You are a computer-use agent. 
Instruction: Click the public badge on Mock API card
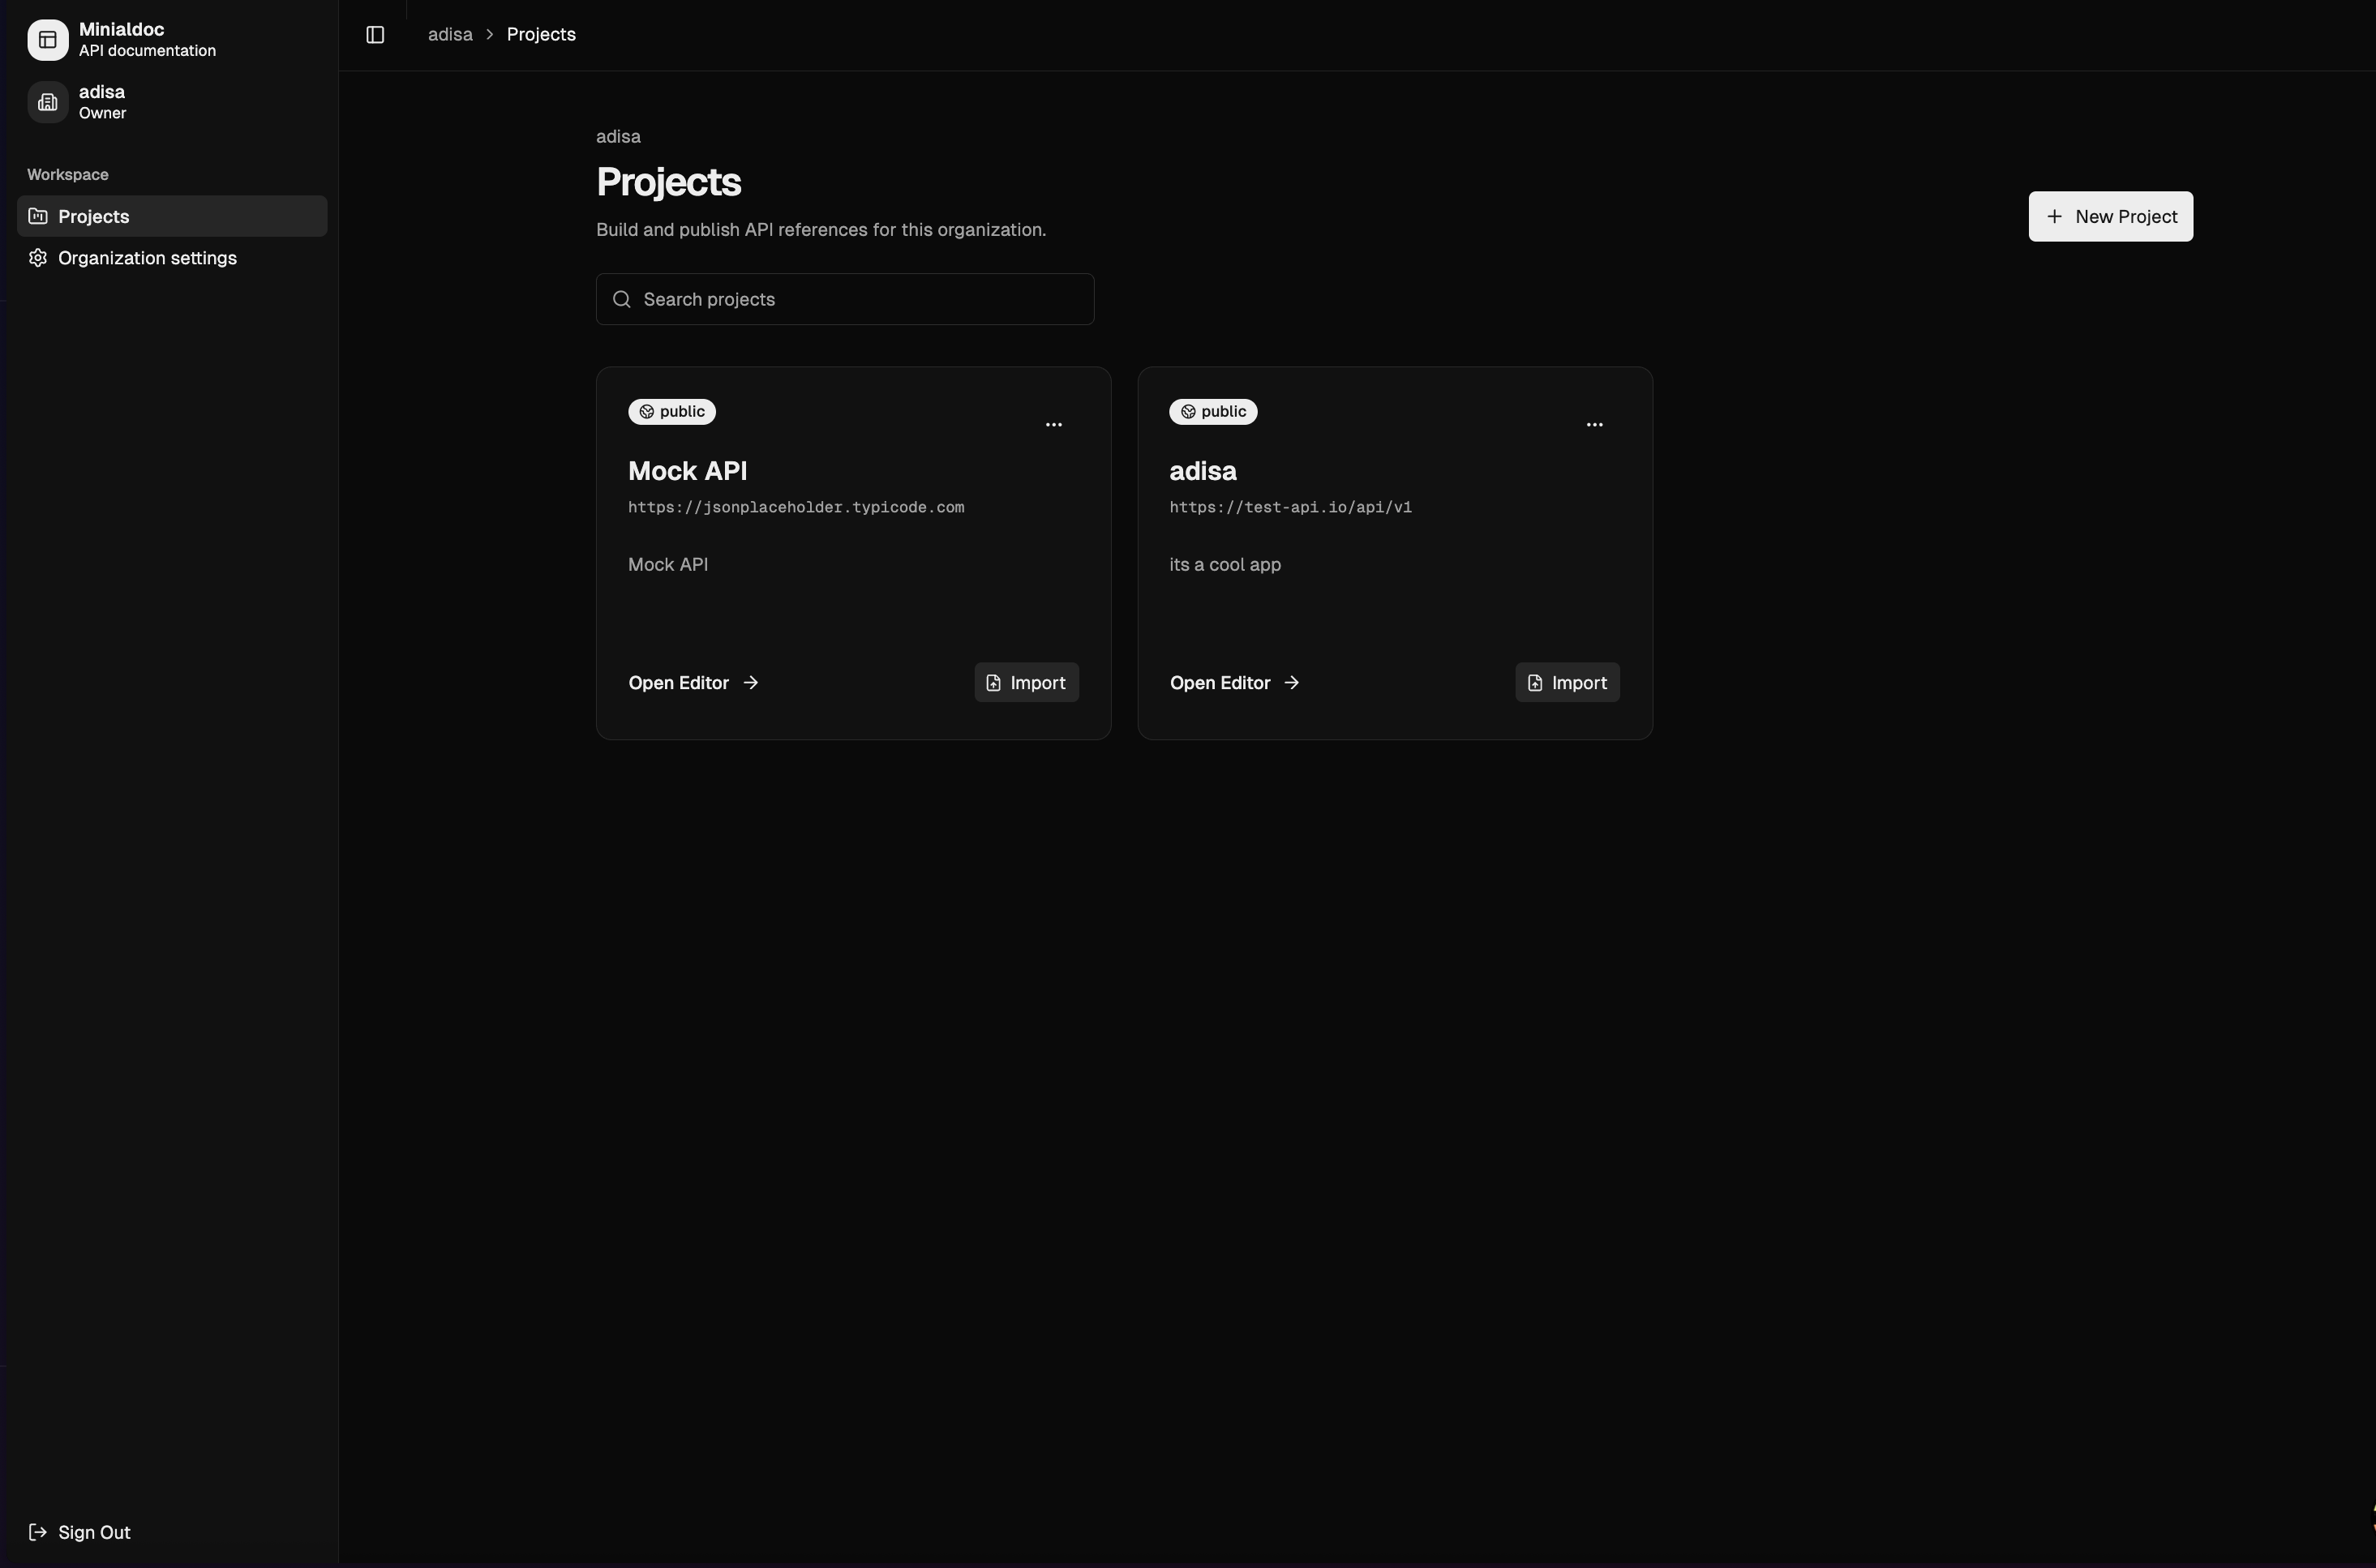click(x=672, y=412)
